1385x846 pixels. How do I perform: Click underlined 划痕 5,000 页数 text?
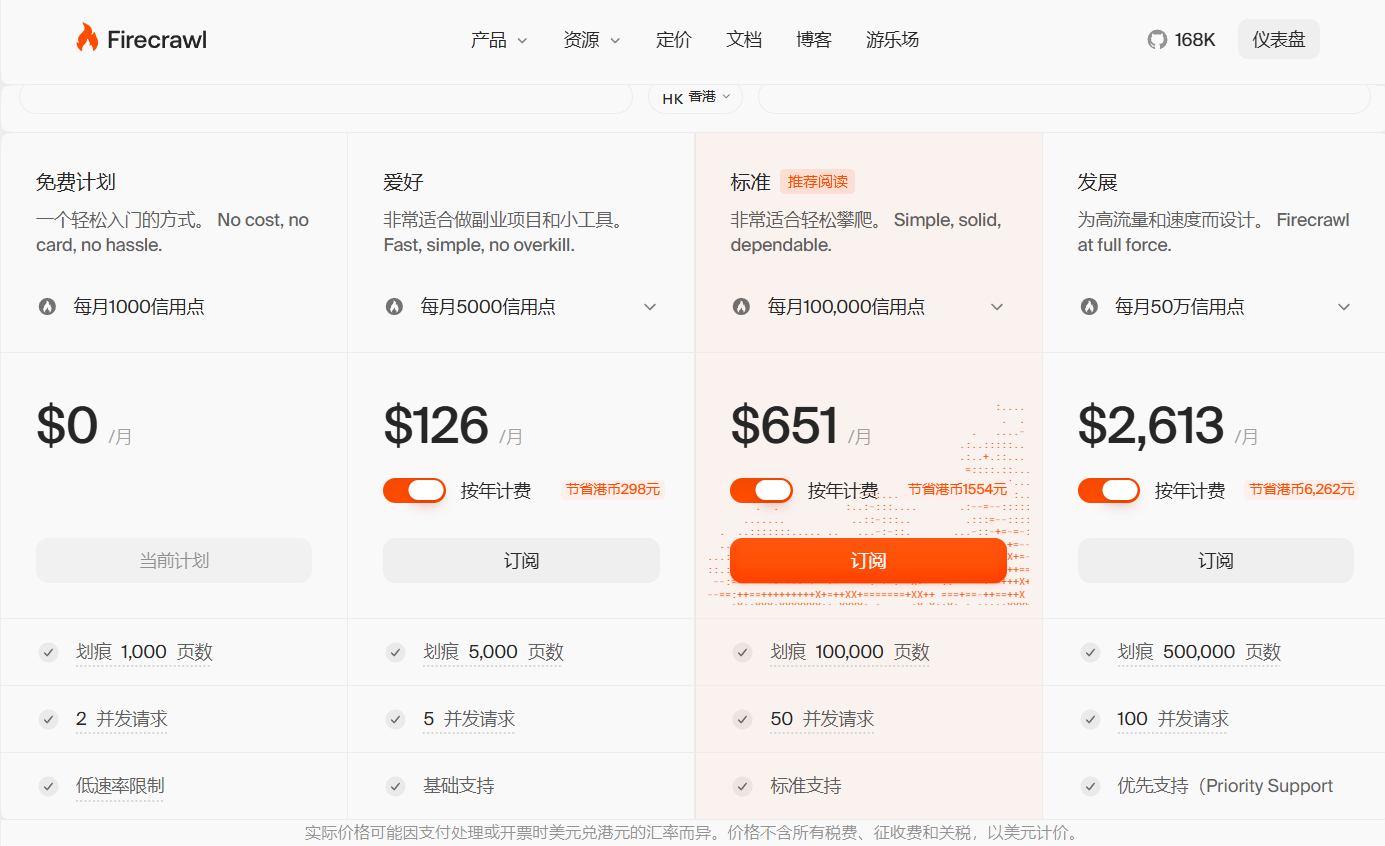point(494,653)
